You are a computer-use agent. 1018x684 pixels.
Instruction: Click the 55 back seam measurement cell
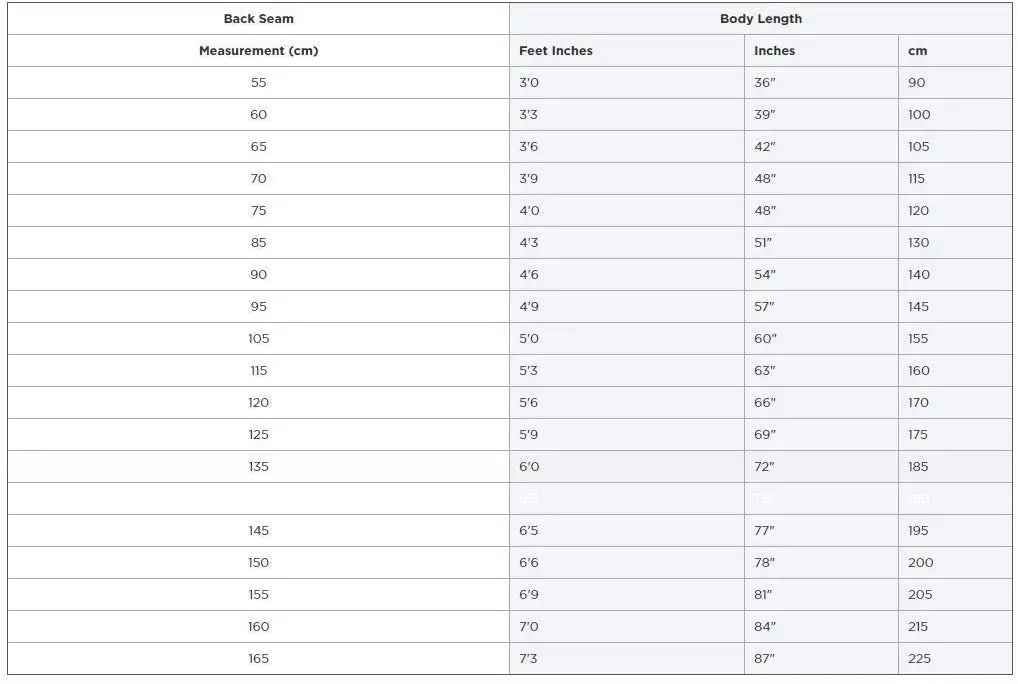(258, 83)
